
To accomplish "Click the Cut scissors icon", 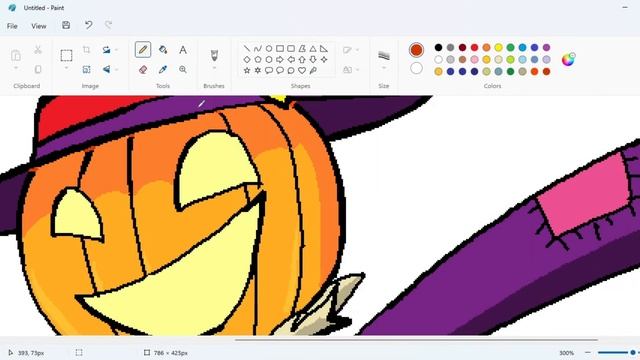I will click(x=38, y=50).
